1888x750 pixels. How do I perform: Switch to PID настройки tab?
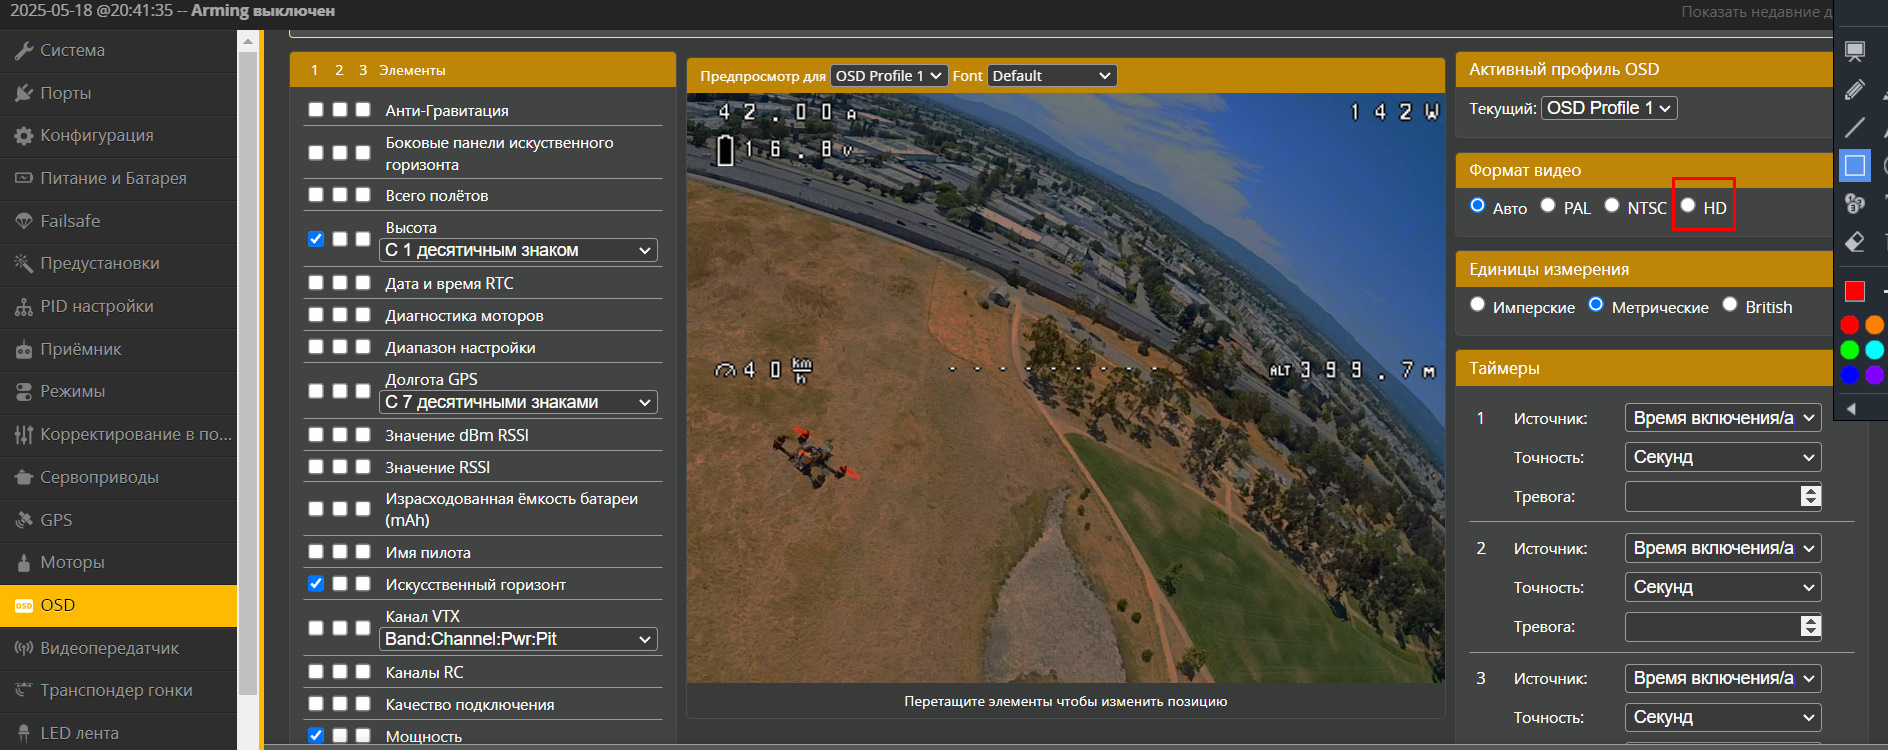96,306
